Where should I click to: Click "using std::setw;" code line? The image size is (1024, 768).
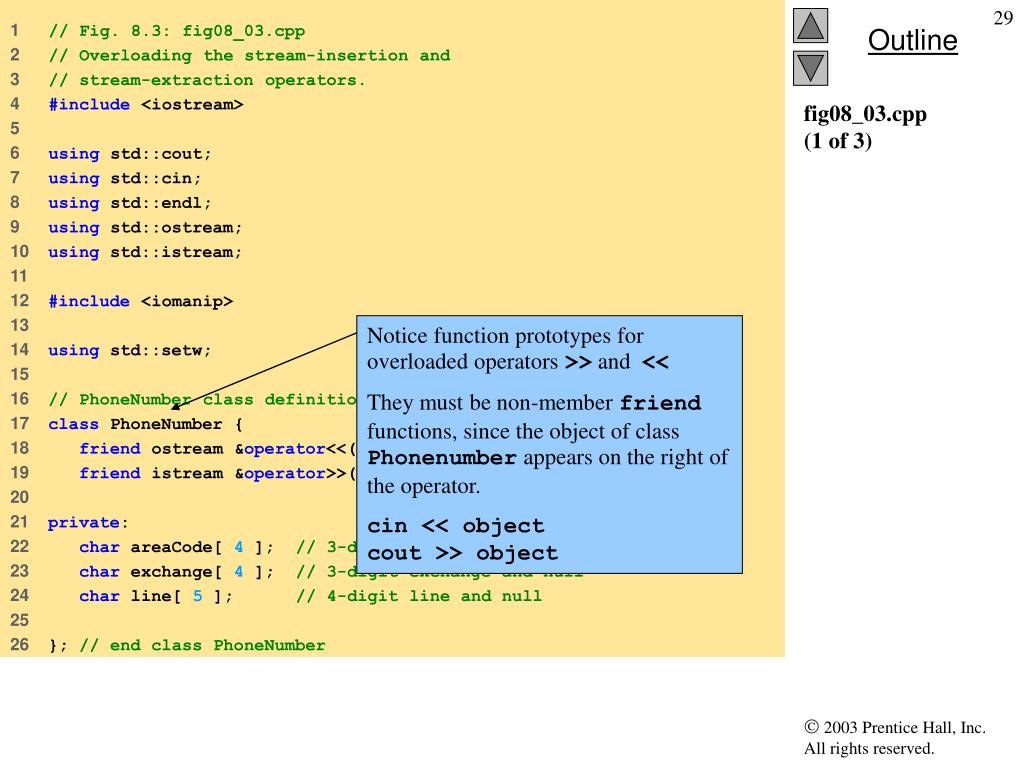click(129, 350)
